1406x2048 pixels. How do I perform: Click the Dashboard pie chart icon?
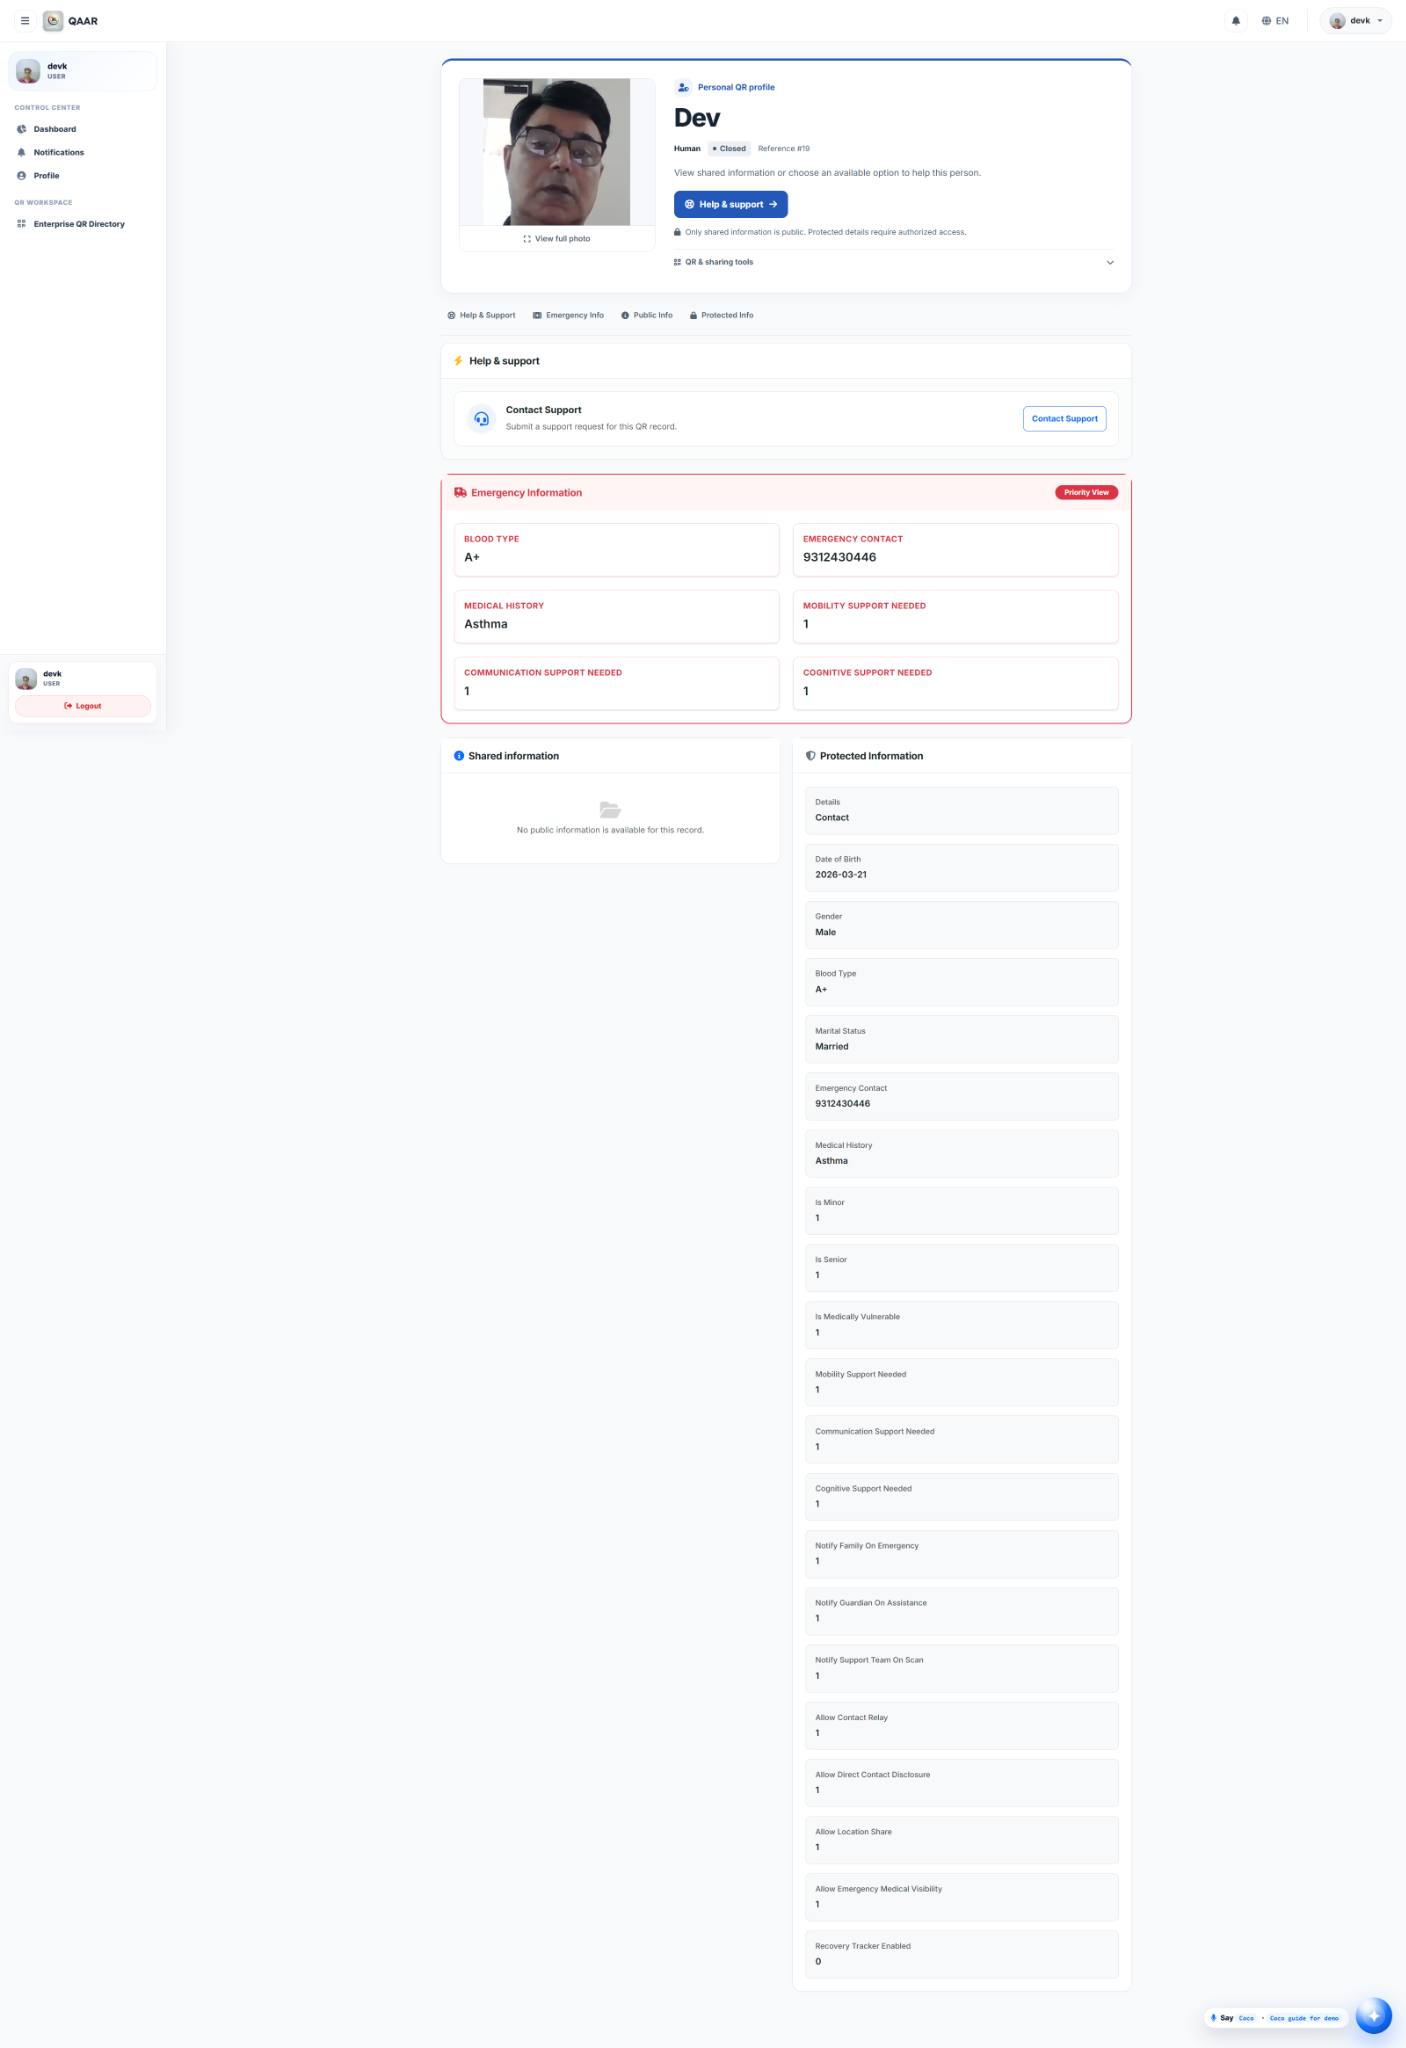coord(21,129)
